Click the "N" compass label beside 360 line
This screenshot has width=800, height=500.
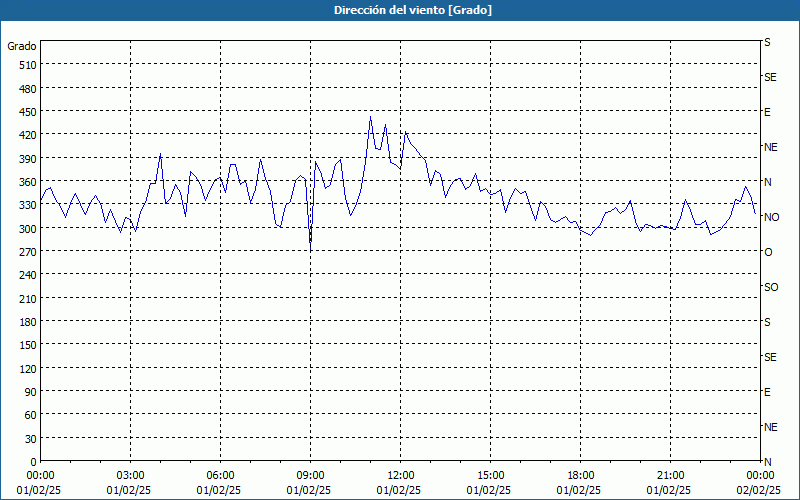[x=768, y=182]
